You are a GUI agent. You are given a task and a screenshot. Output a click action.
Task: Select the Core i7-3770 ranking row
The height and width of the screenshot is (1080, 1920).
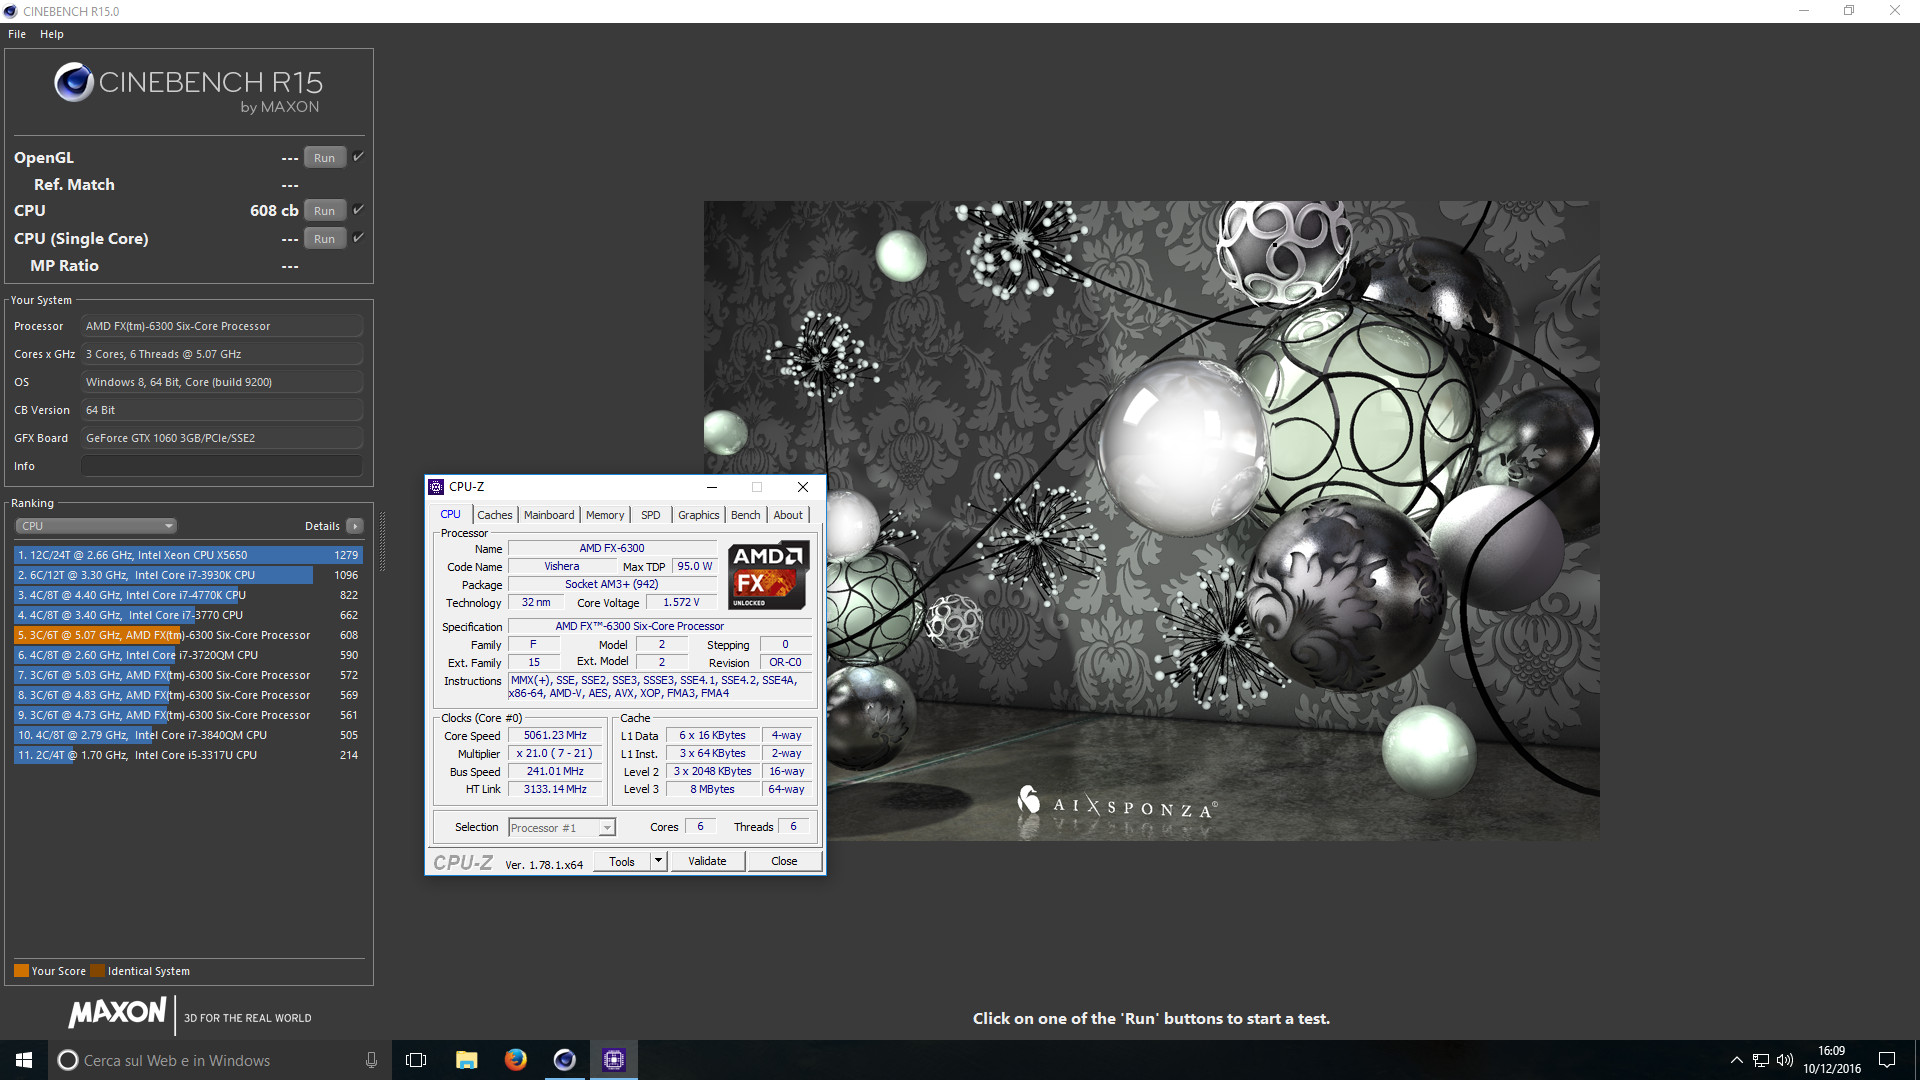point(188,615)
